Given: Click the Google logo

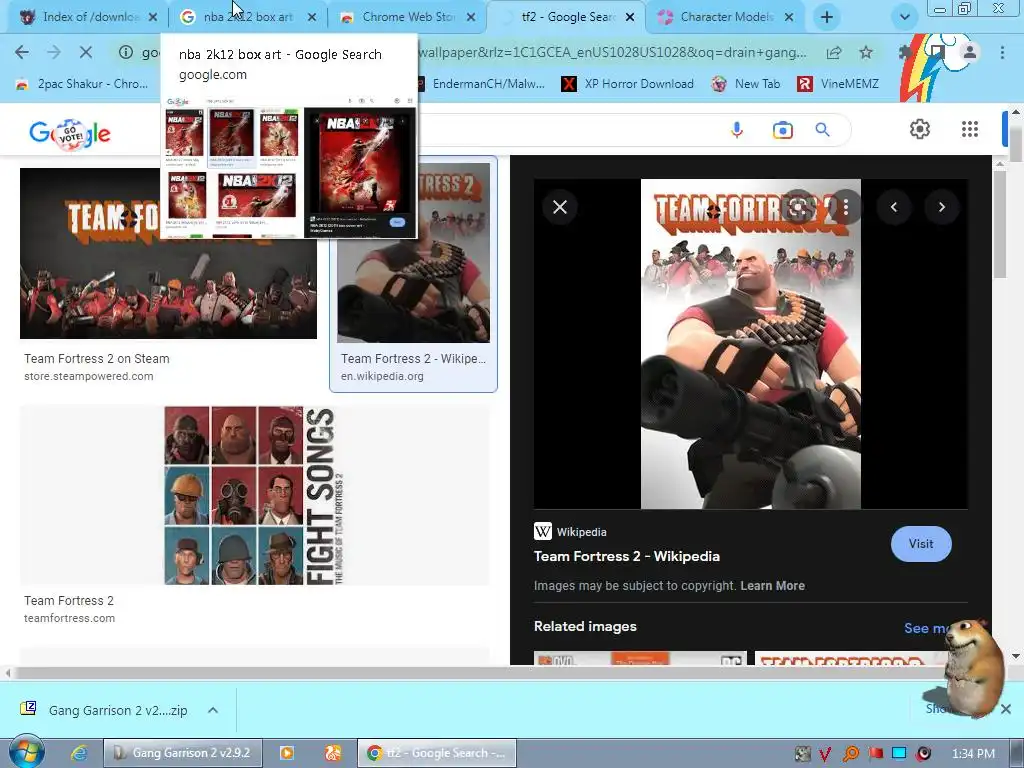Looking at the screenshot, I should click(70, 134).
